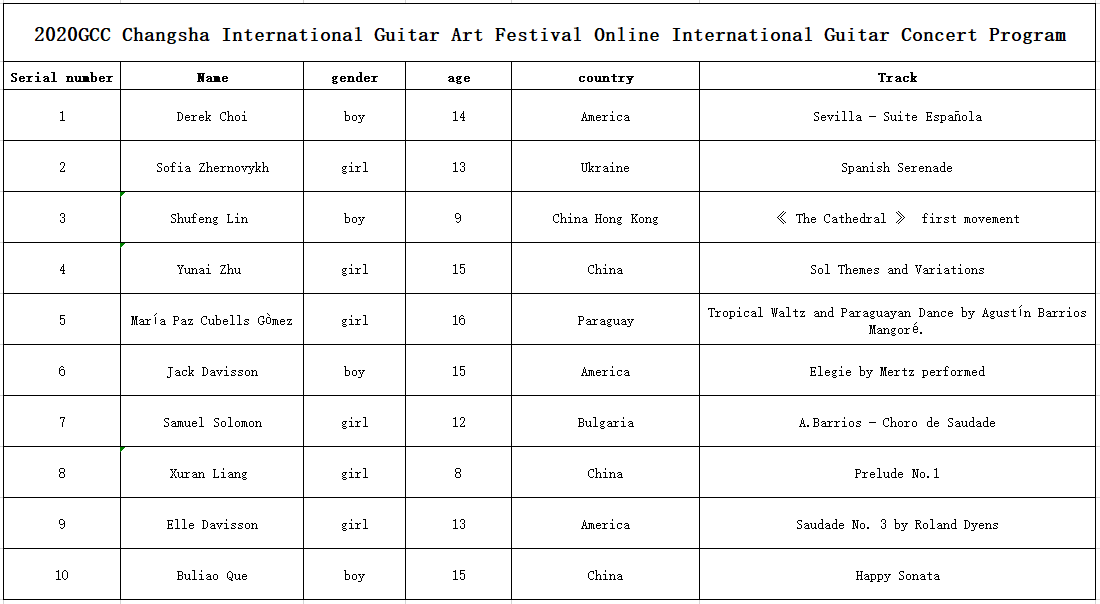Select the Sol Themes and Variations cell
Image resolution: width=1100 pixels, height=604 pixels.
pyautogui.click(x=897, y=269)
